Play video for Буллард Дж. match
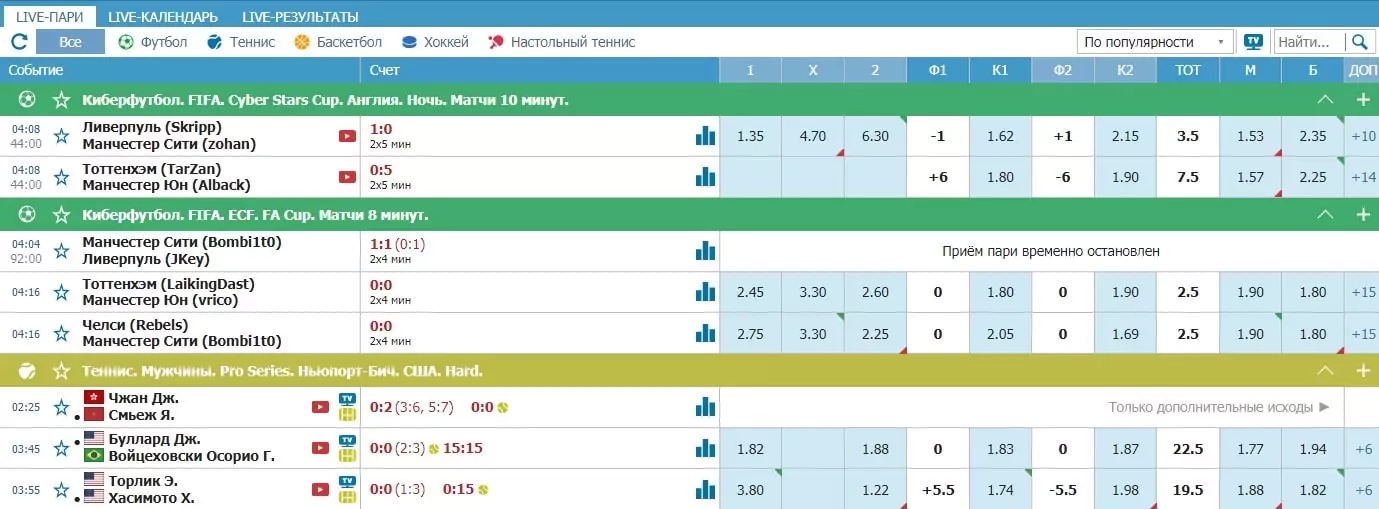This screenshot has width=1379, height=509. [x=321, y=448]
